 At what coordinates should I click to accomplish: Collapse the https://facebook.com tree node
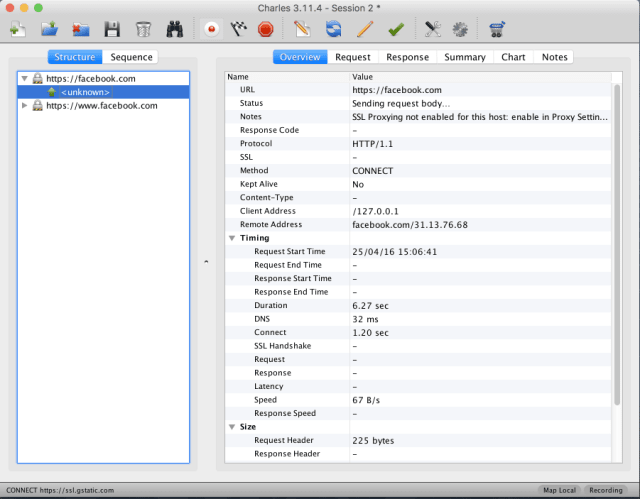pos(24,78)
